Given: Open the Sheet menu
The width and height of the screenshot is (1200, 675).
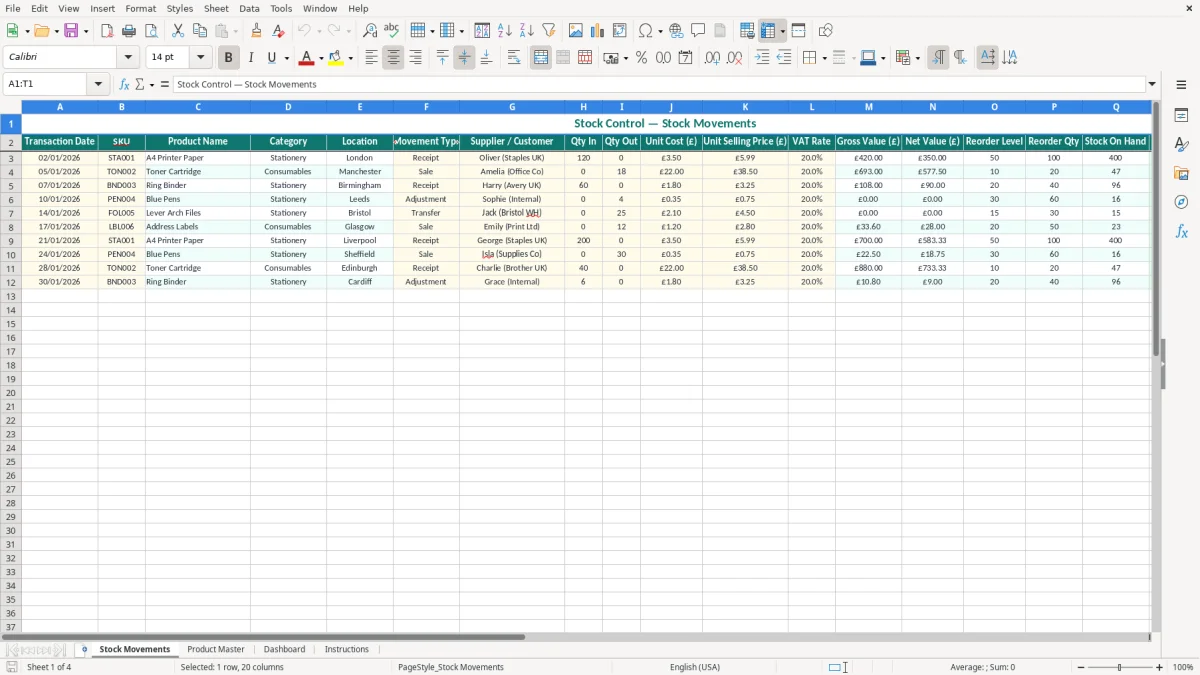Looking at the screenshot, I should (x=216, y=8).
